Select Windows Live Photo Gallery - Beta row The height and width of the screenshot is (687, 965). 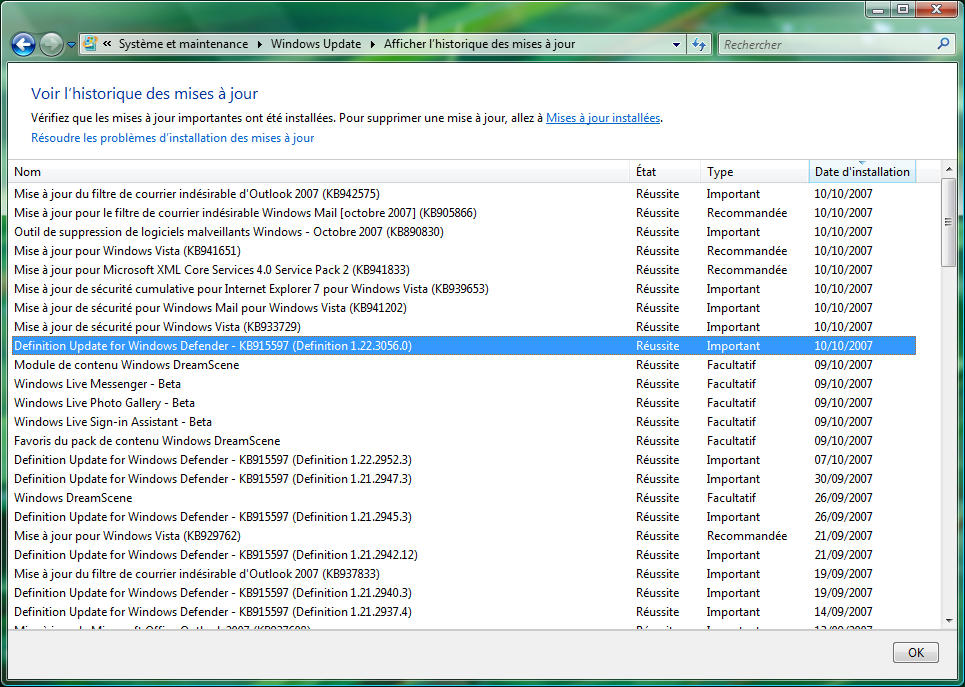point(104,403)
